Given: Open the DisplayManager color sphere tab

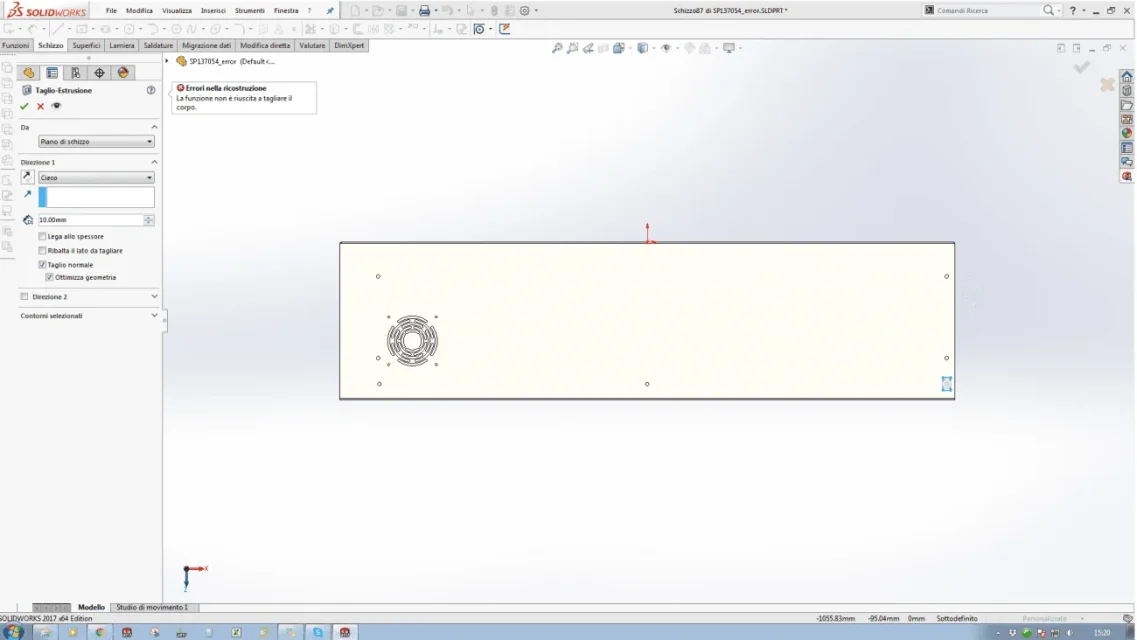Looking at the screenshot, I should (x=123, y=72).
